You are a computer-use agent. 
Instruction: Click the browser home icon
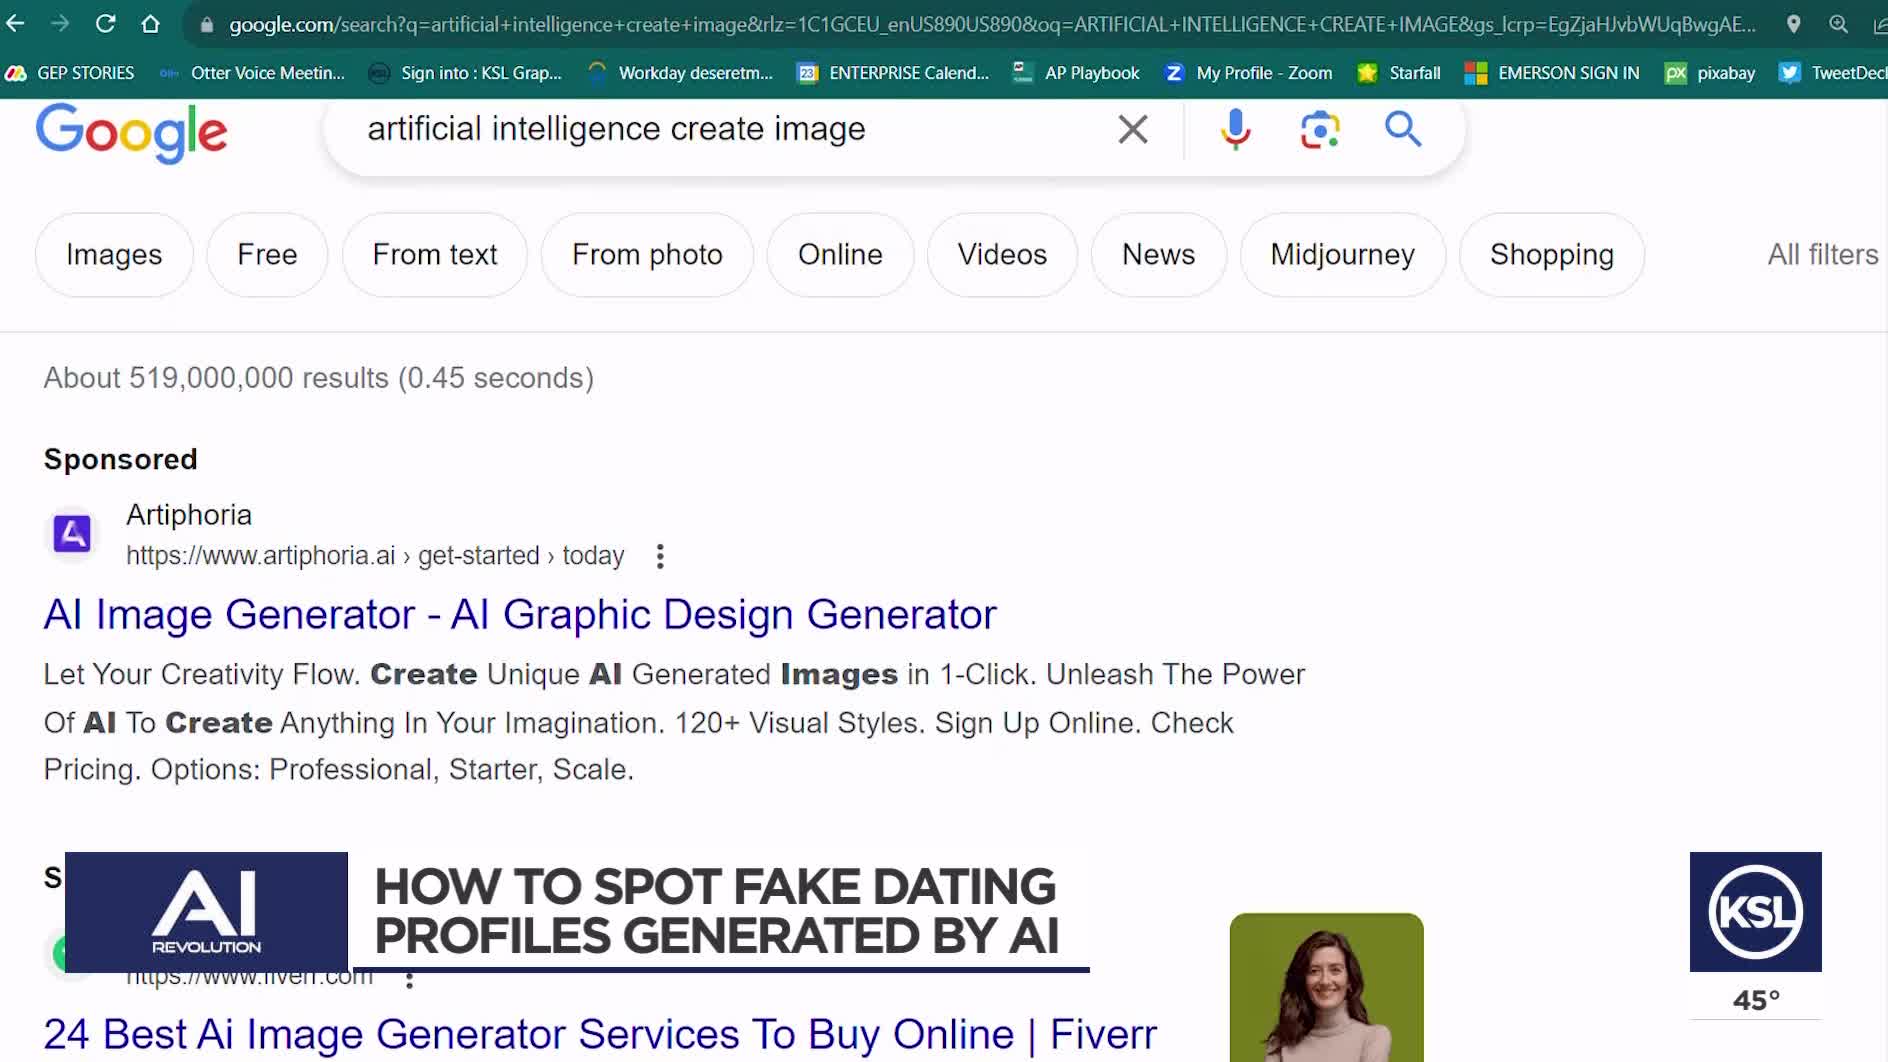pyautogui.click(x=150, y=23)
